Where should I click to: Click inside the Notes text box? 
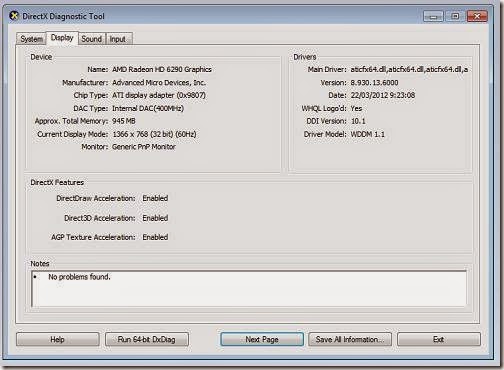[249, 289]
